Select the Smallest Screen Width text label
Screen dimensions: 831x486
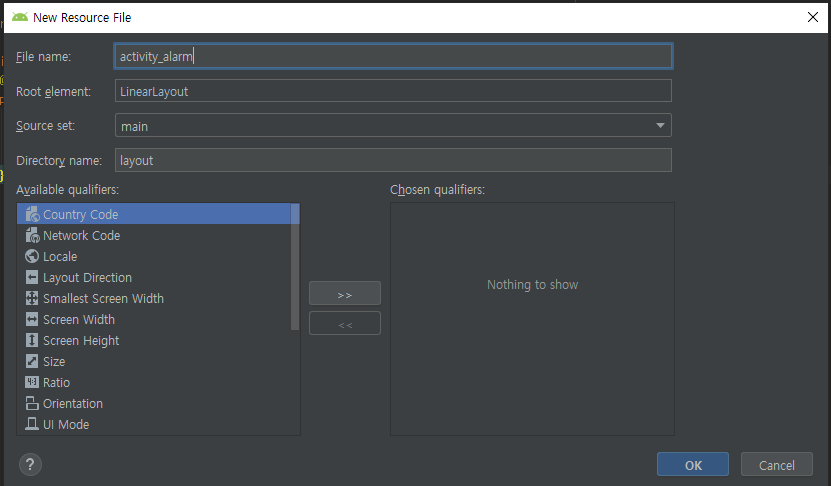pyautogui.click(x=103, y=298)
